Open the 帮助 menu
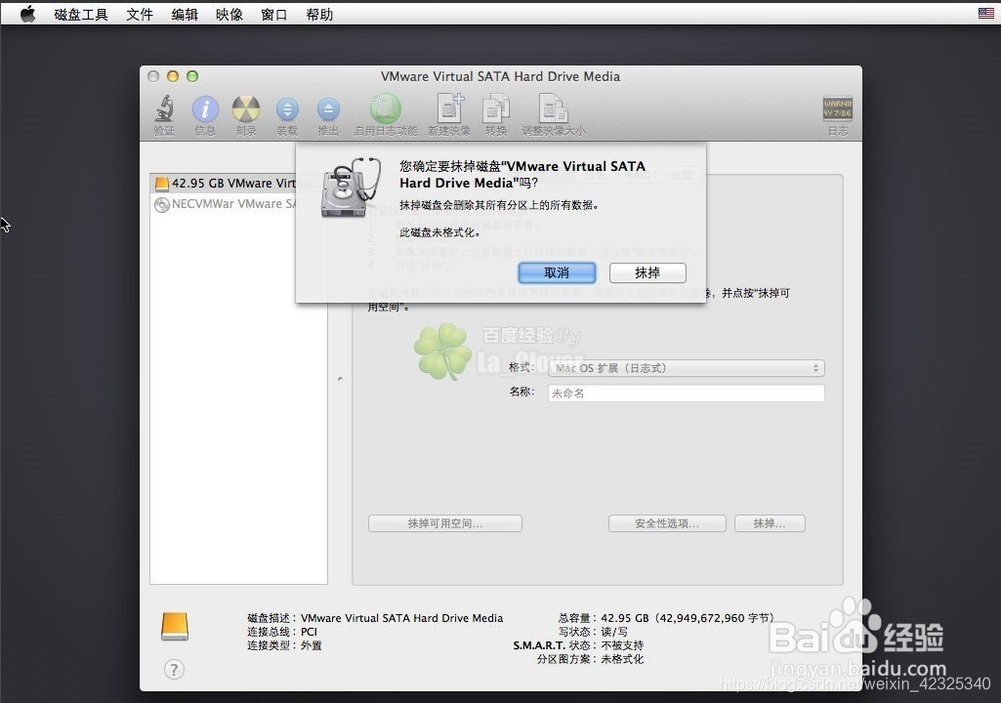 pyautogui.click(x=319, y=14)
